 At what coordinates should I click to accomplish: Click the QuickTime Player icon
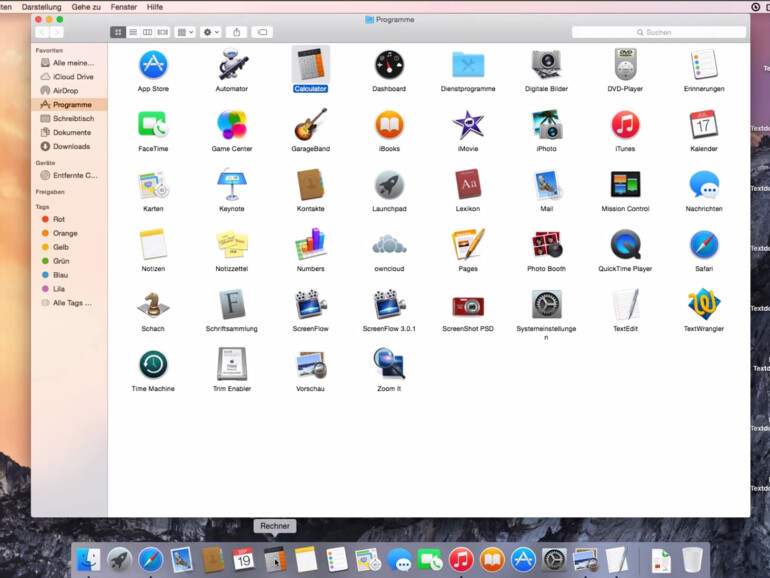[x=625, y=245]
